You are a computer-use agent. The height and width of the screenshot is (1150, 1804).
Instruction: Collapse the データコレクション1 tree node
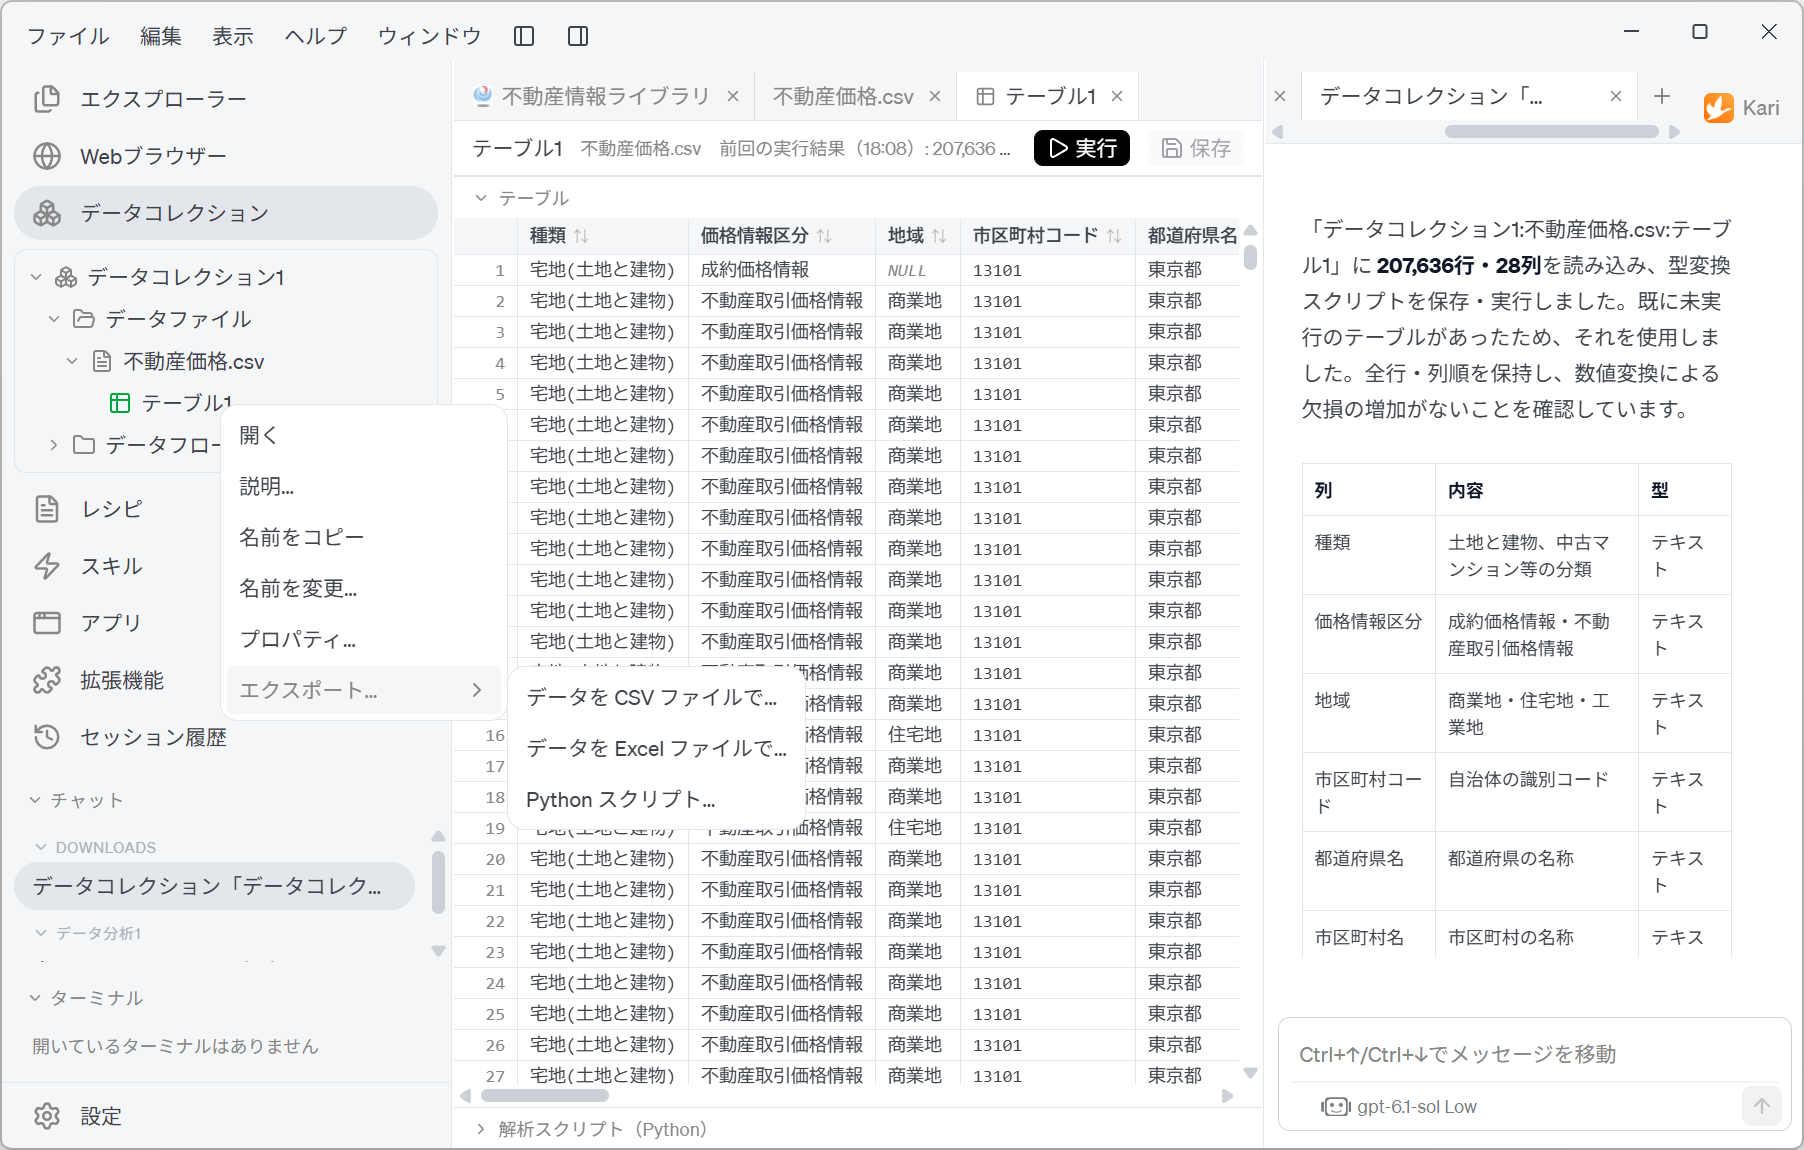[36, 277]
